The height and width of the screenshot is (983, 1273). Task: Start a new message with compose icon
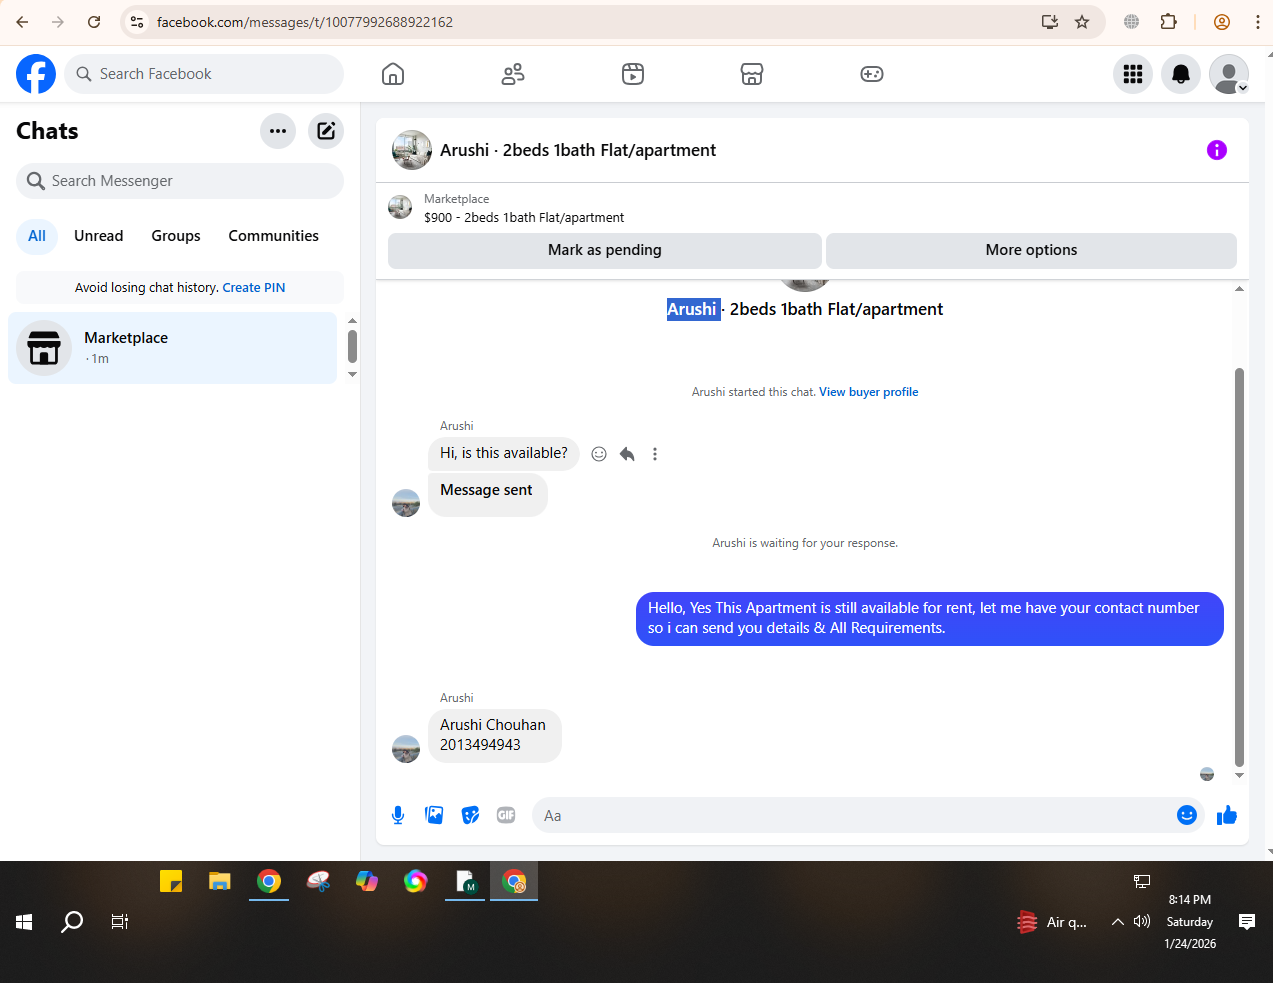(326, 131)
